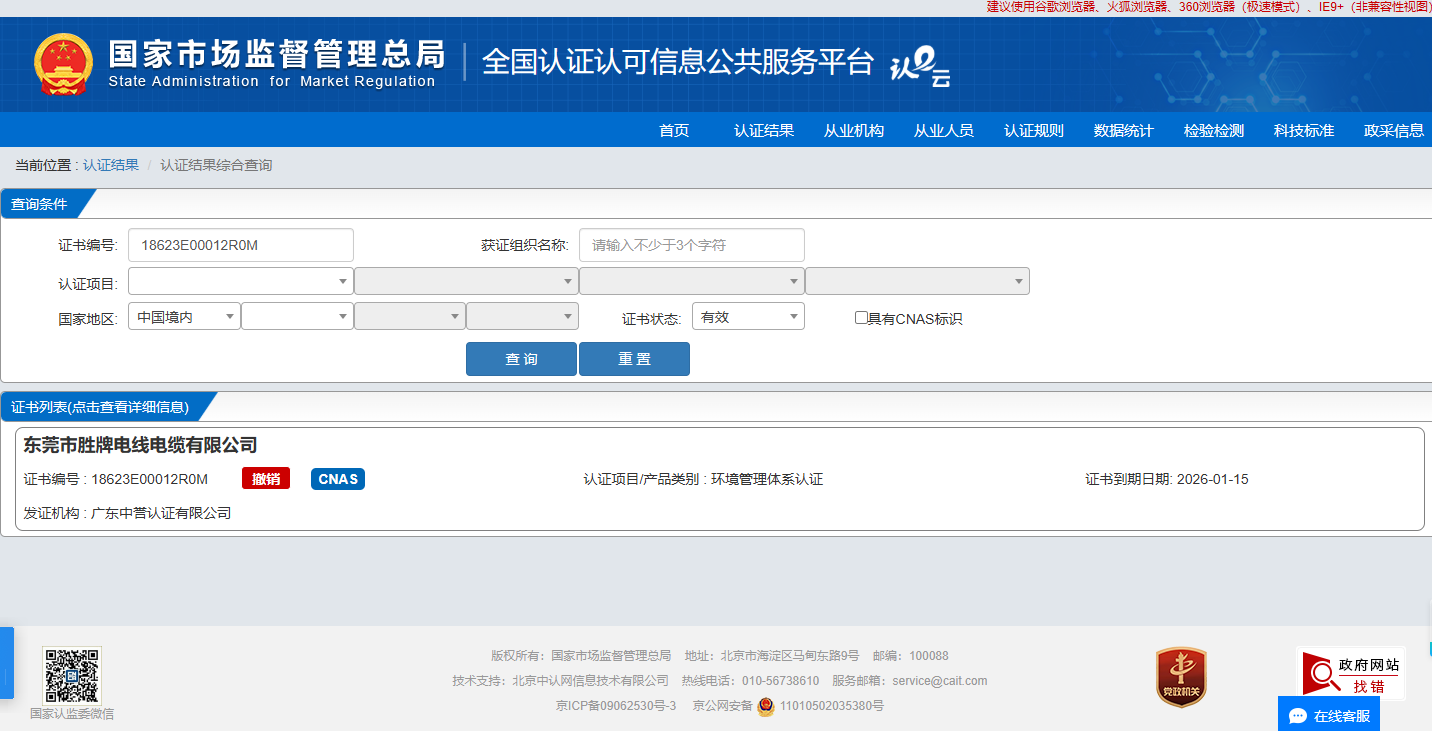This screenshot has height=731, width=1432.
Task: Open the 国家地区 dropdown showing 中国境内
Action: pos(184,317)
